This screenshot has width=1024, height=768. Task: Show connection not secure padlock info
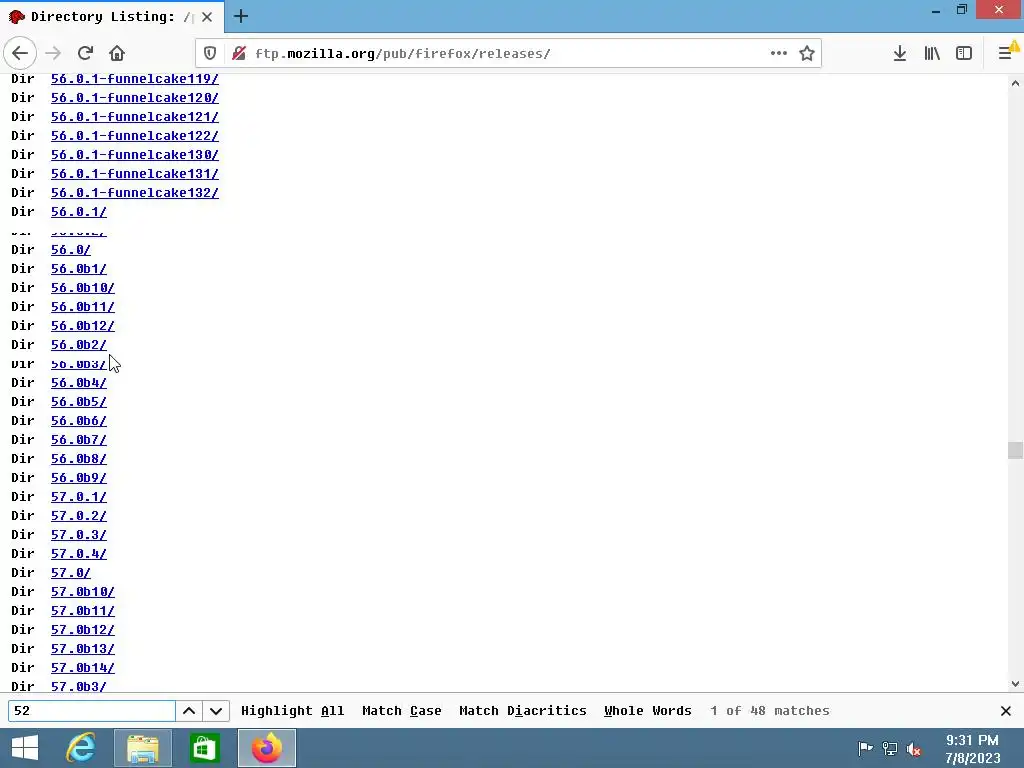click(239, 53)
